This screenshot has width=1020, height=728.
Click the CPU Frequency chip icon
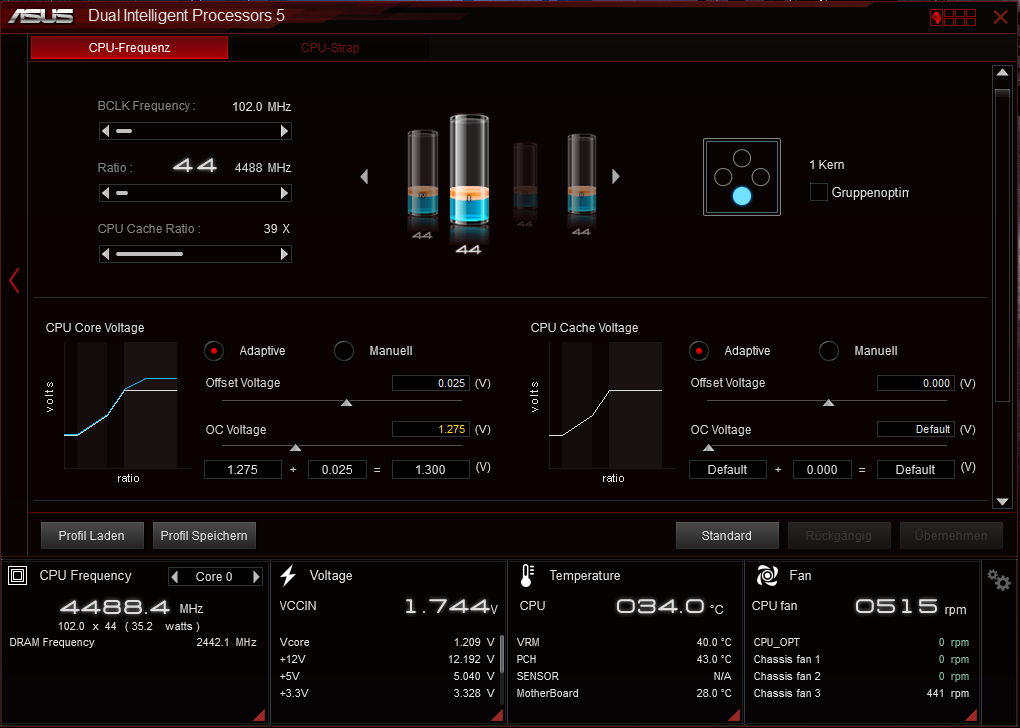[18, 575]
